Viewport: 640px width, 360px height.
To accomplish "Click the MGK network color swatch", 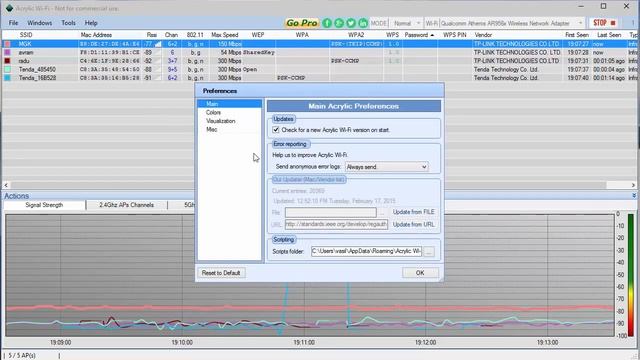I will [7, 44].
